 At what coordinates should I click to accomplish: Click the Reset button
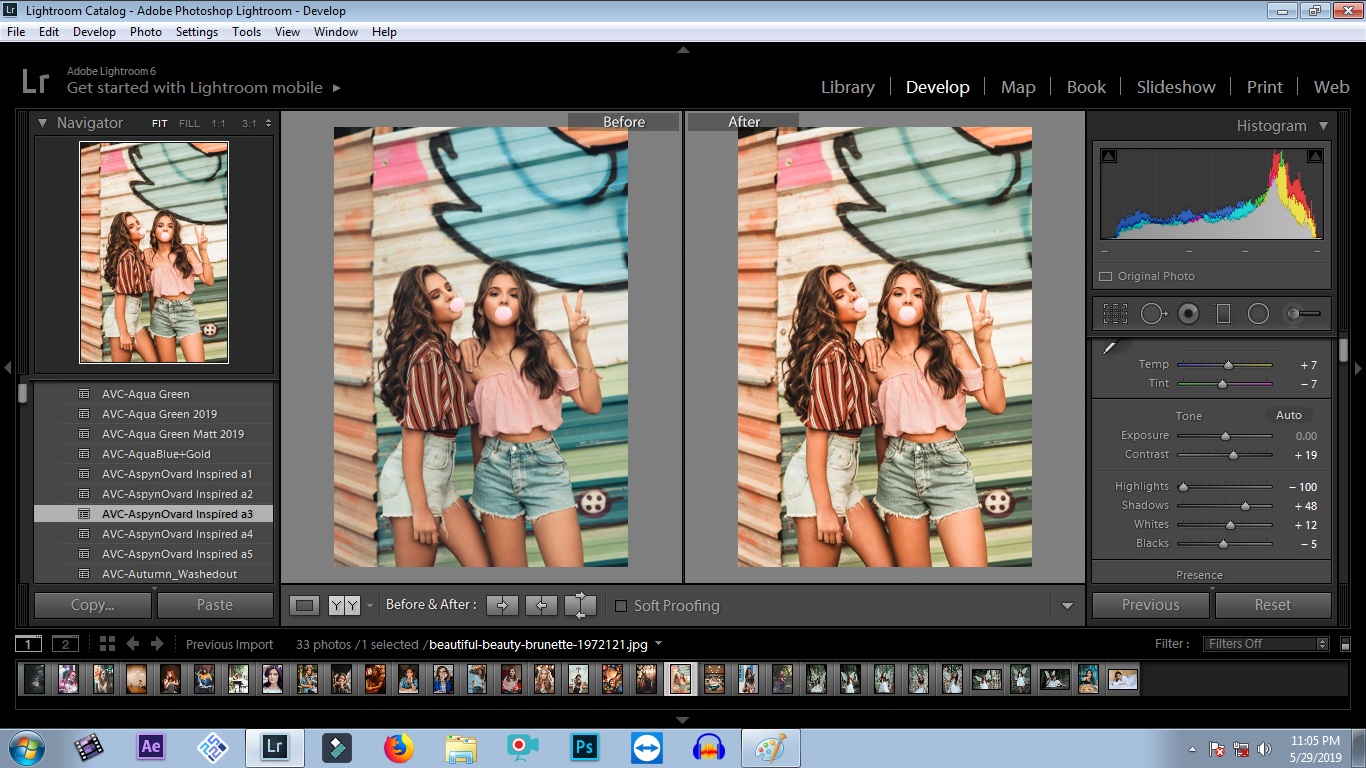[x=1272, y=605]
